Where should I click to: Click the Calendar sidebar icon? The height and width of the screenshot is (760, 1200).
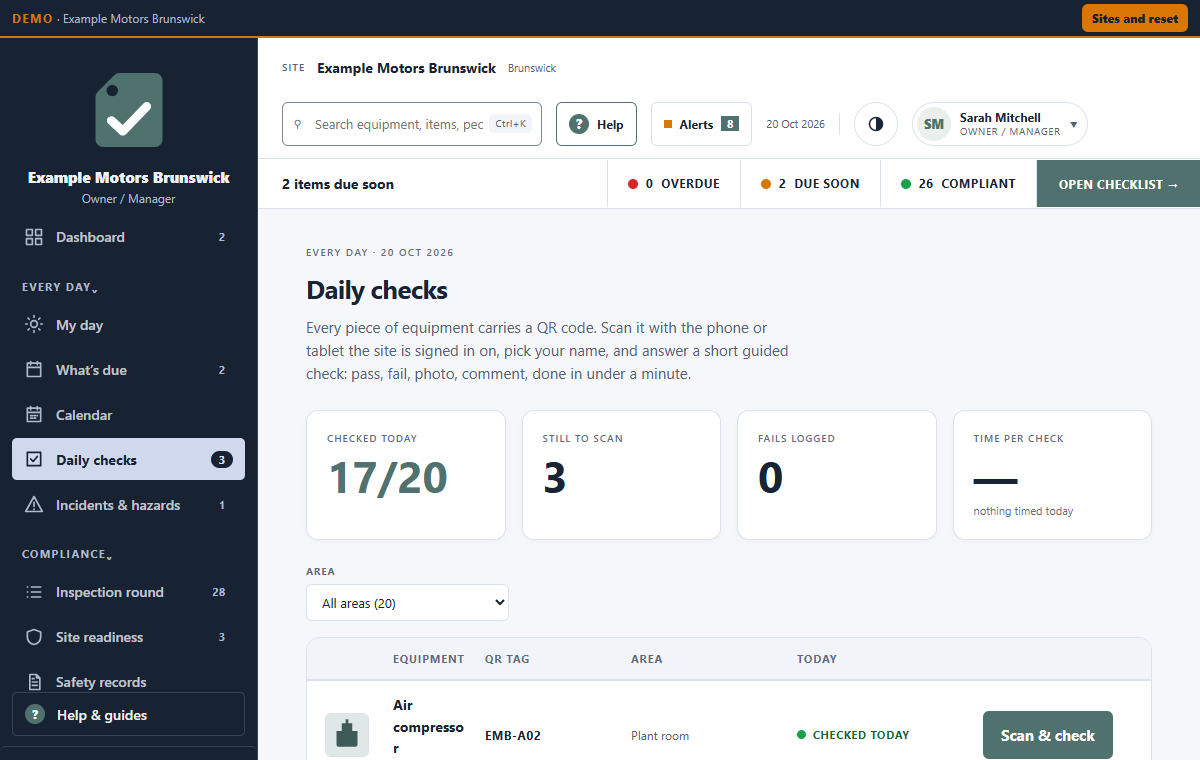click(34, 415)
